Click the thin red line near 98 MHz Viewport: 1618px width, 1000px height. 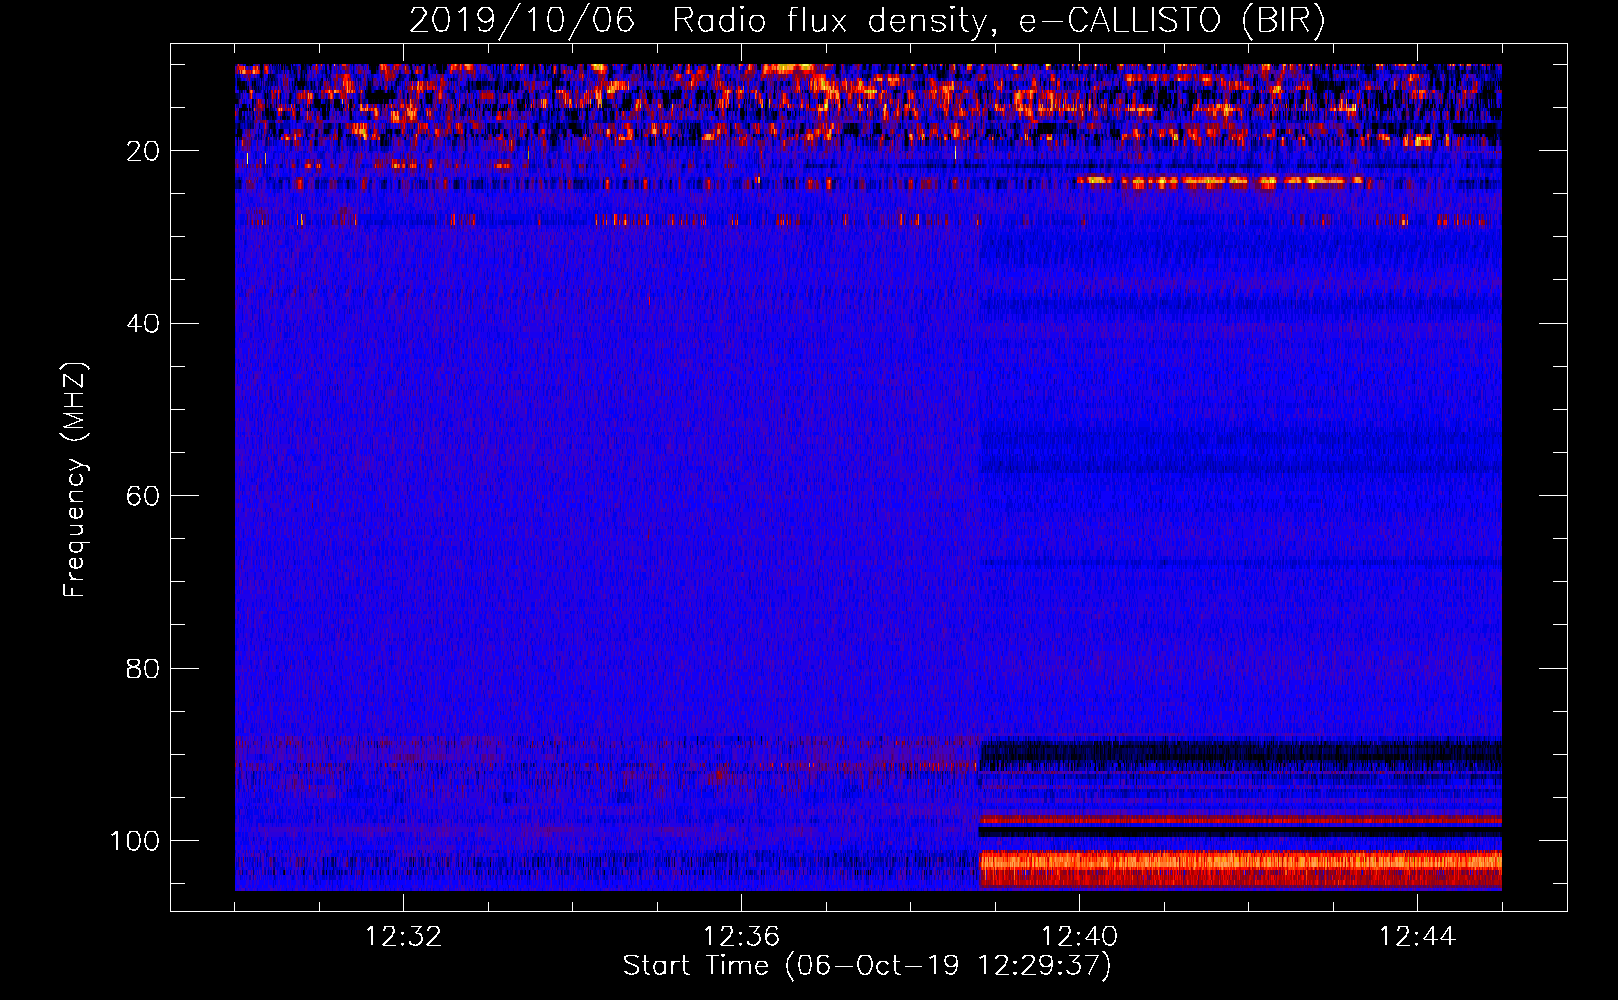tap(1241, 820)
